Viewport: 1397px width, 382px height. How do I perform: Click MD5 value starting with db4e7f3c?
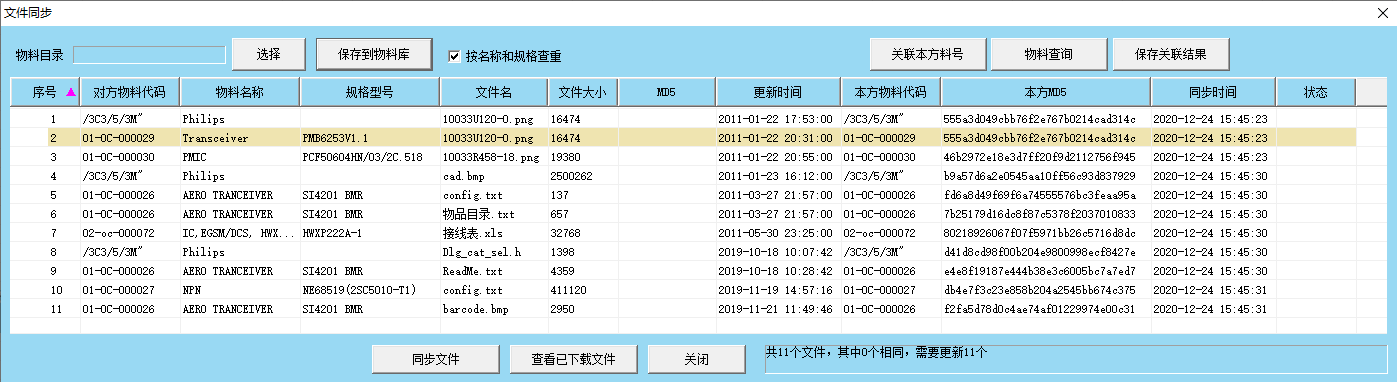(1039, 290)
